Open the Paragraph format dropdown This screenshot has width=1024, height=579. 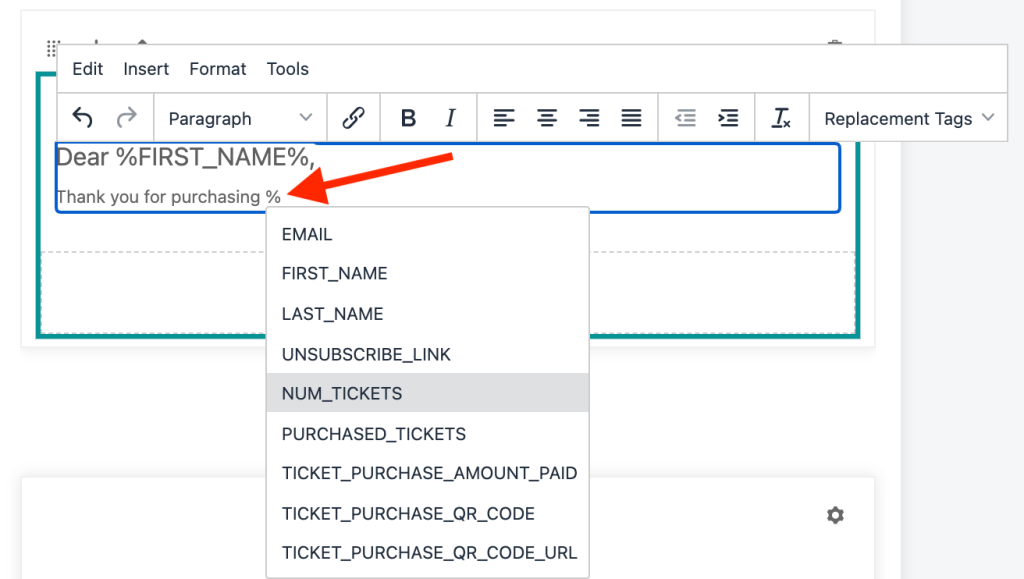pyautogui.click(x=240, y=118)
